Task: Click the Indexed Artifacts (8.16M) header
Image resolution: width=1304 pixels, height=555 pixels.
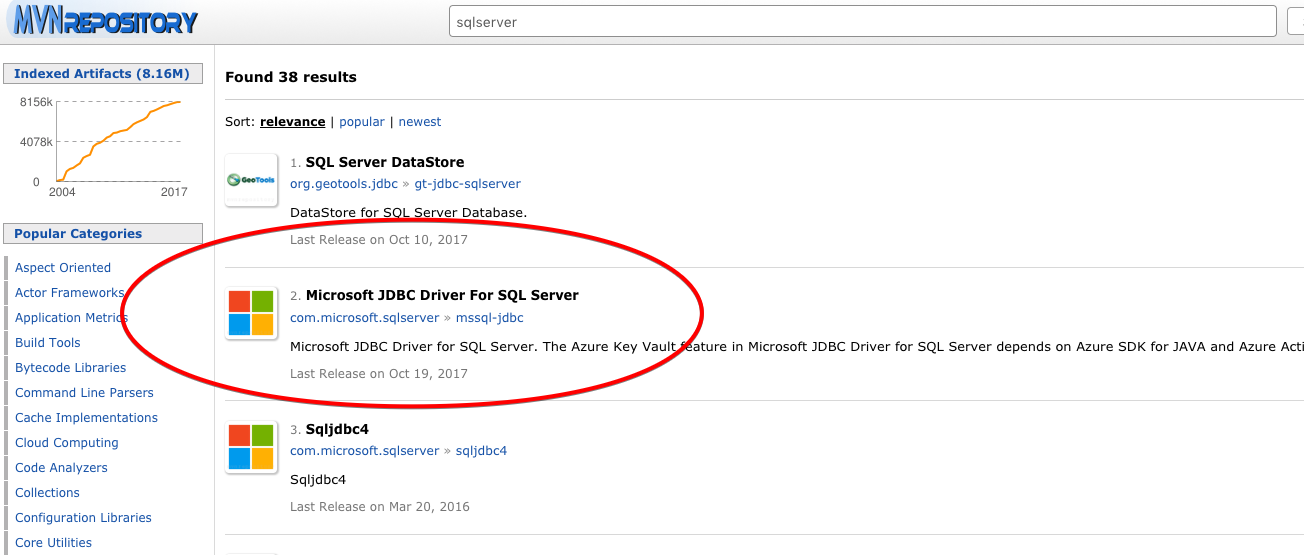Action: pos(103,74)
